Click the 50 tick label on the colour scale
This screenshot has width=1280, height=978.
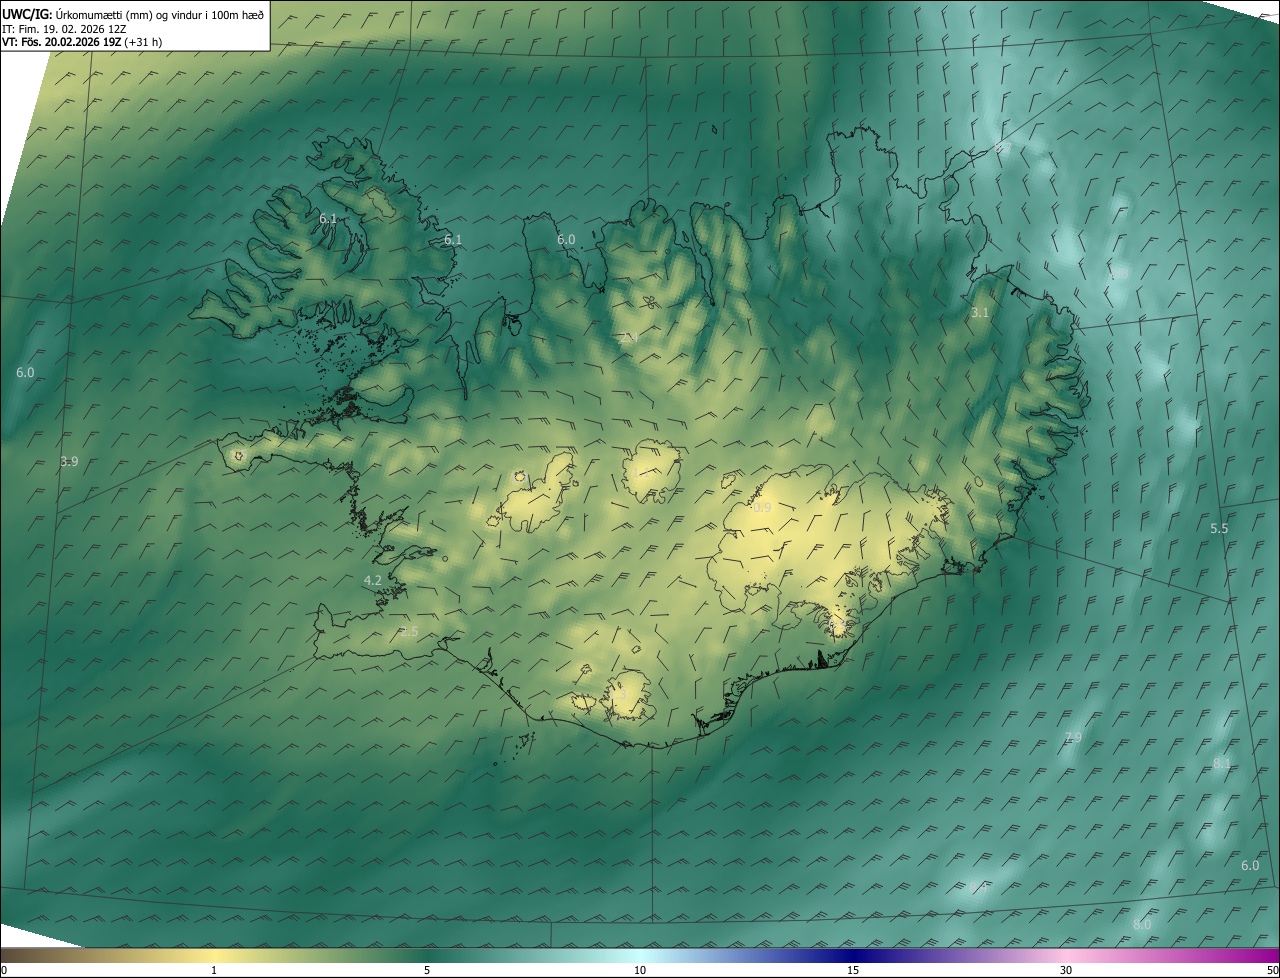point(1272,970)
